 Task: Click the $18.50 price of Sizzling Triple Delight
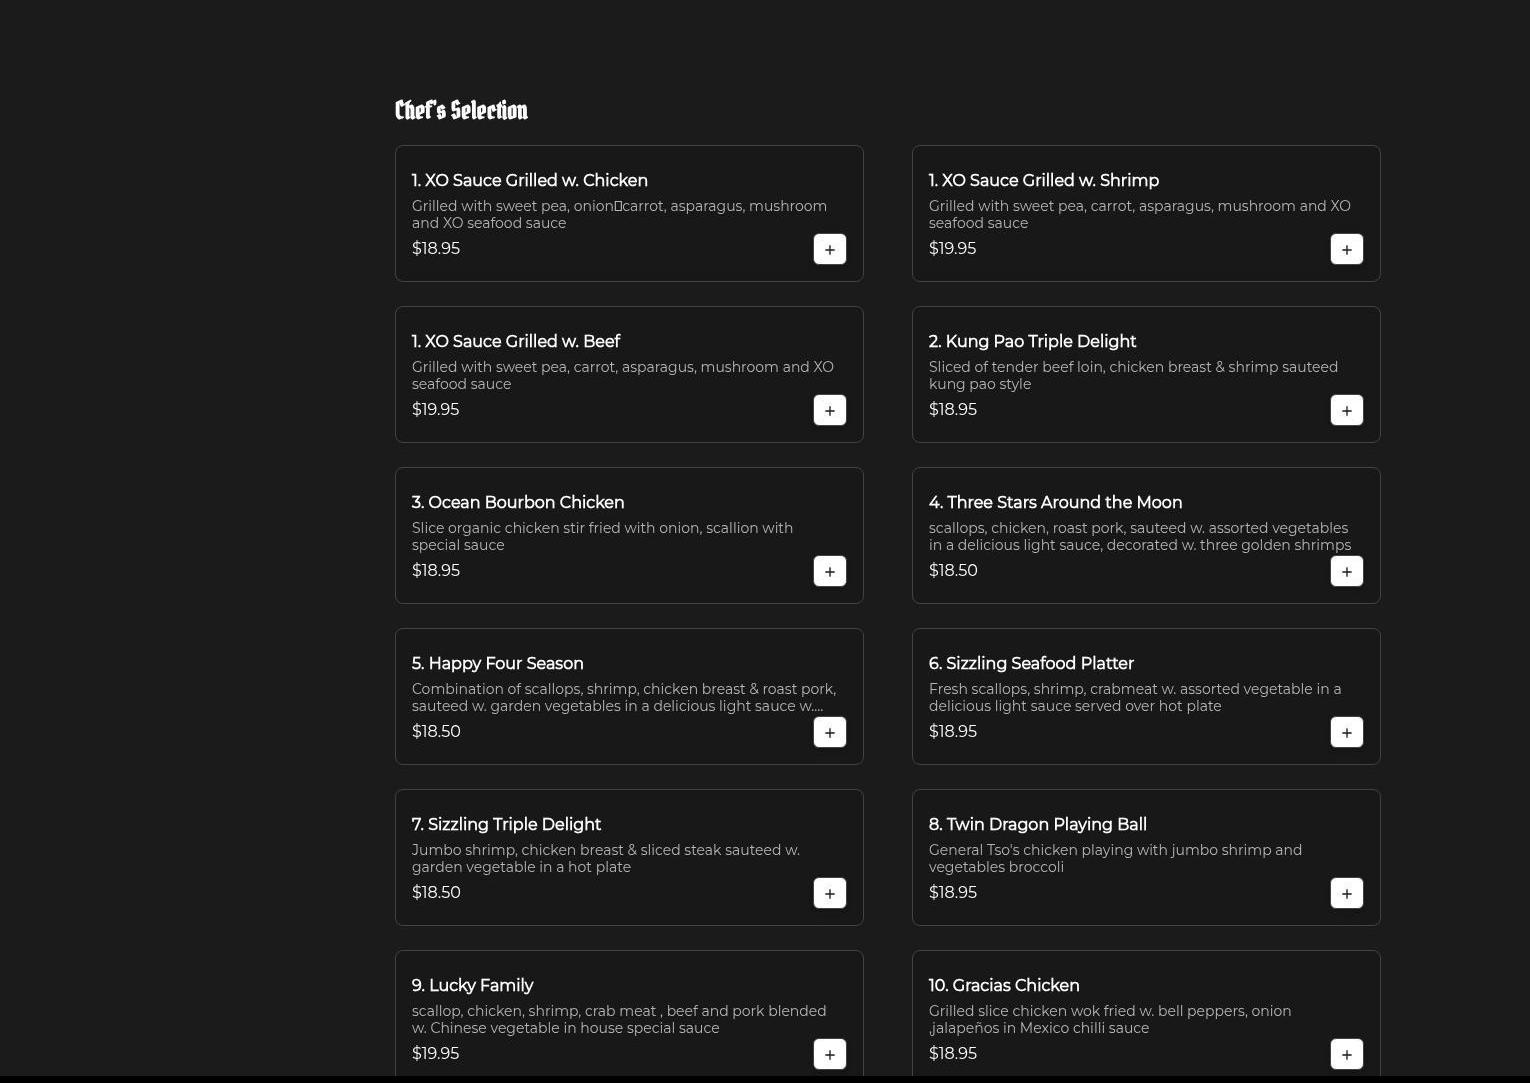(x=436, y=892)
